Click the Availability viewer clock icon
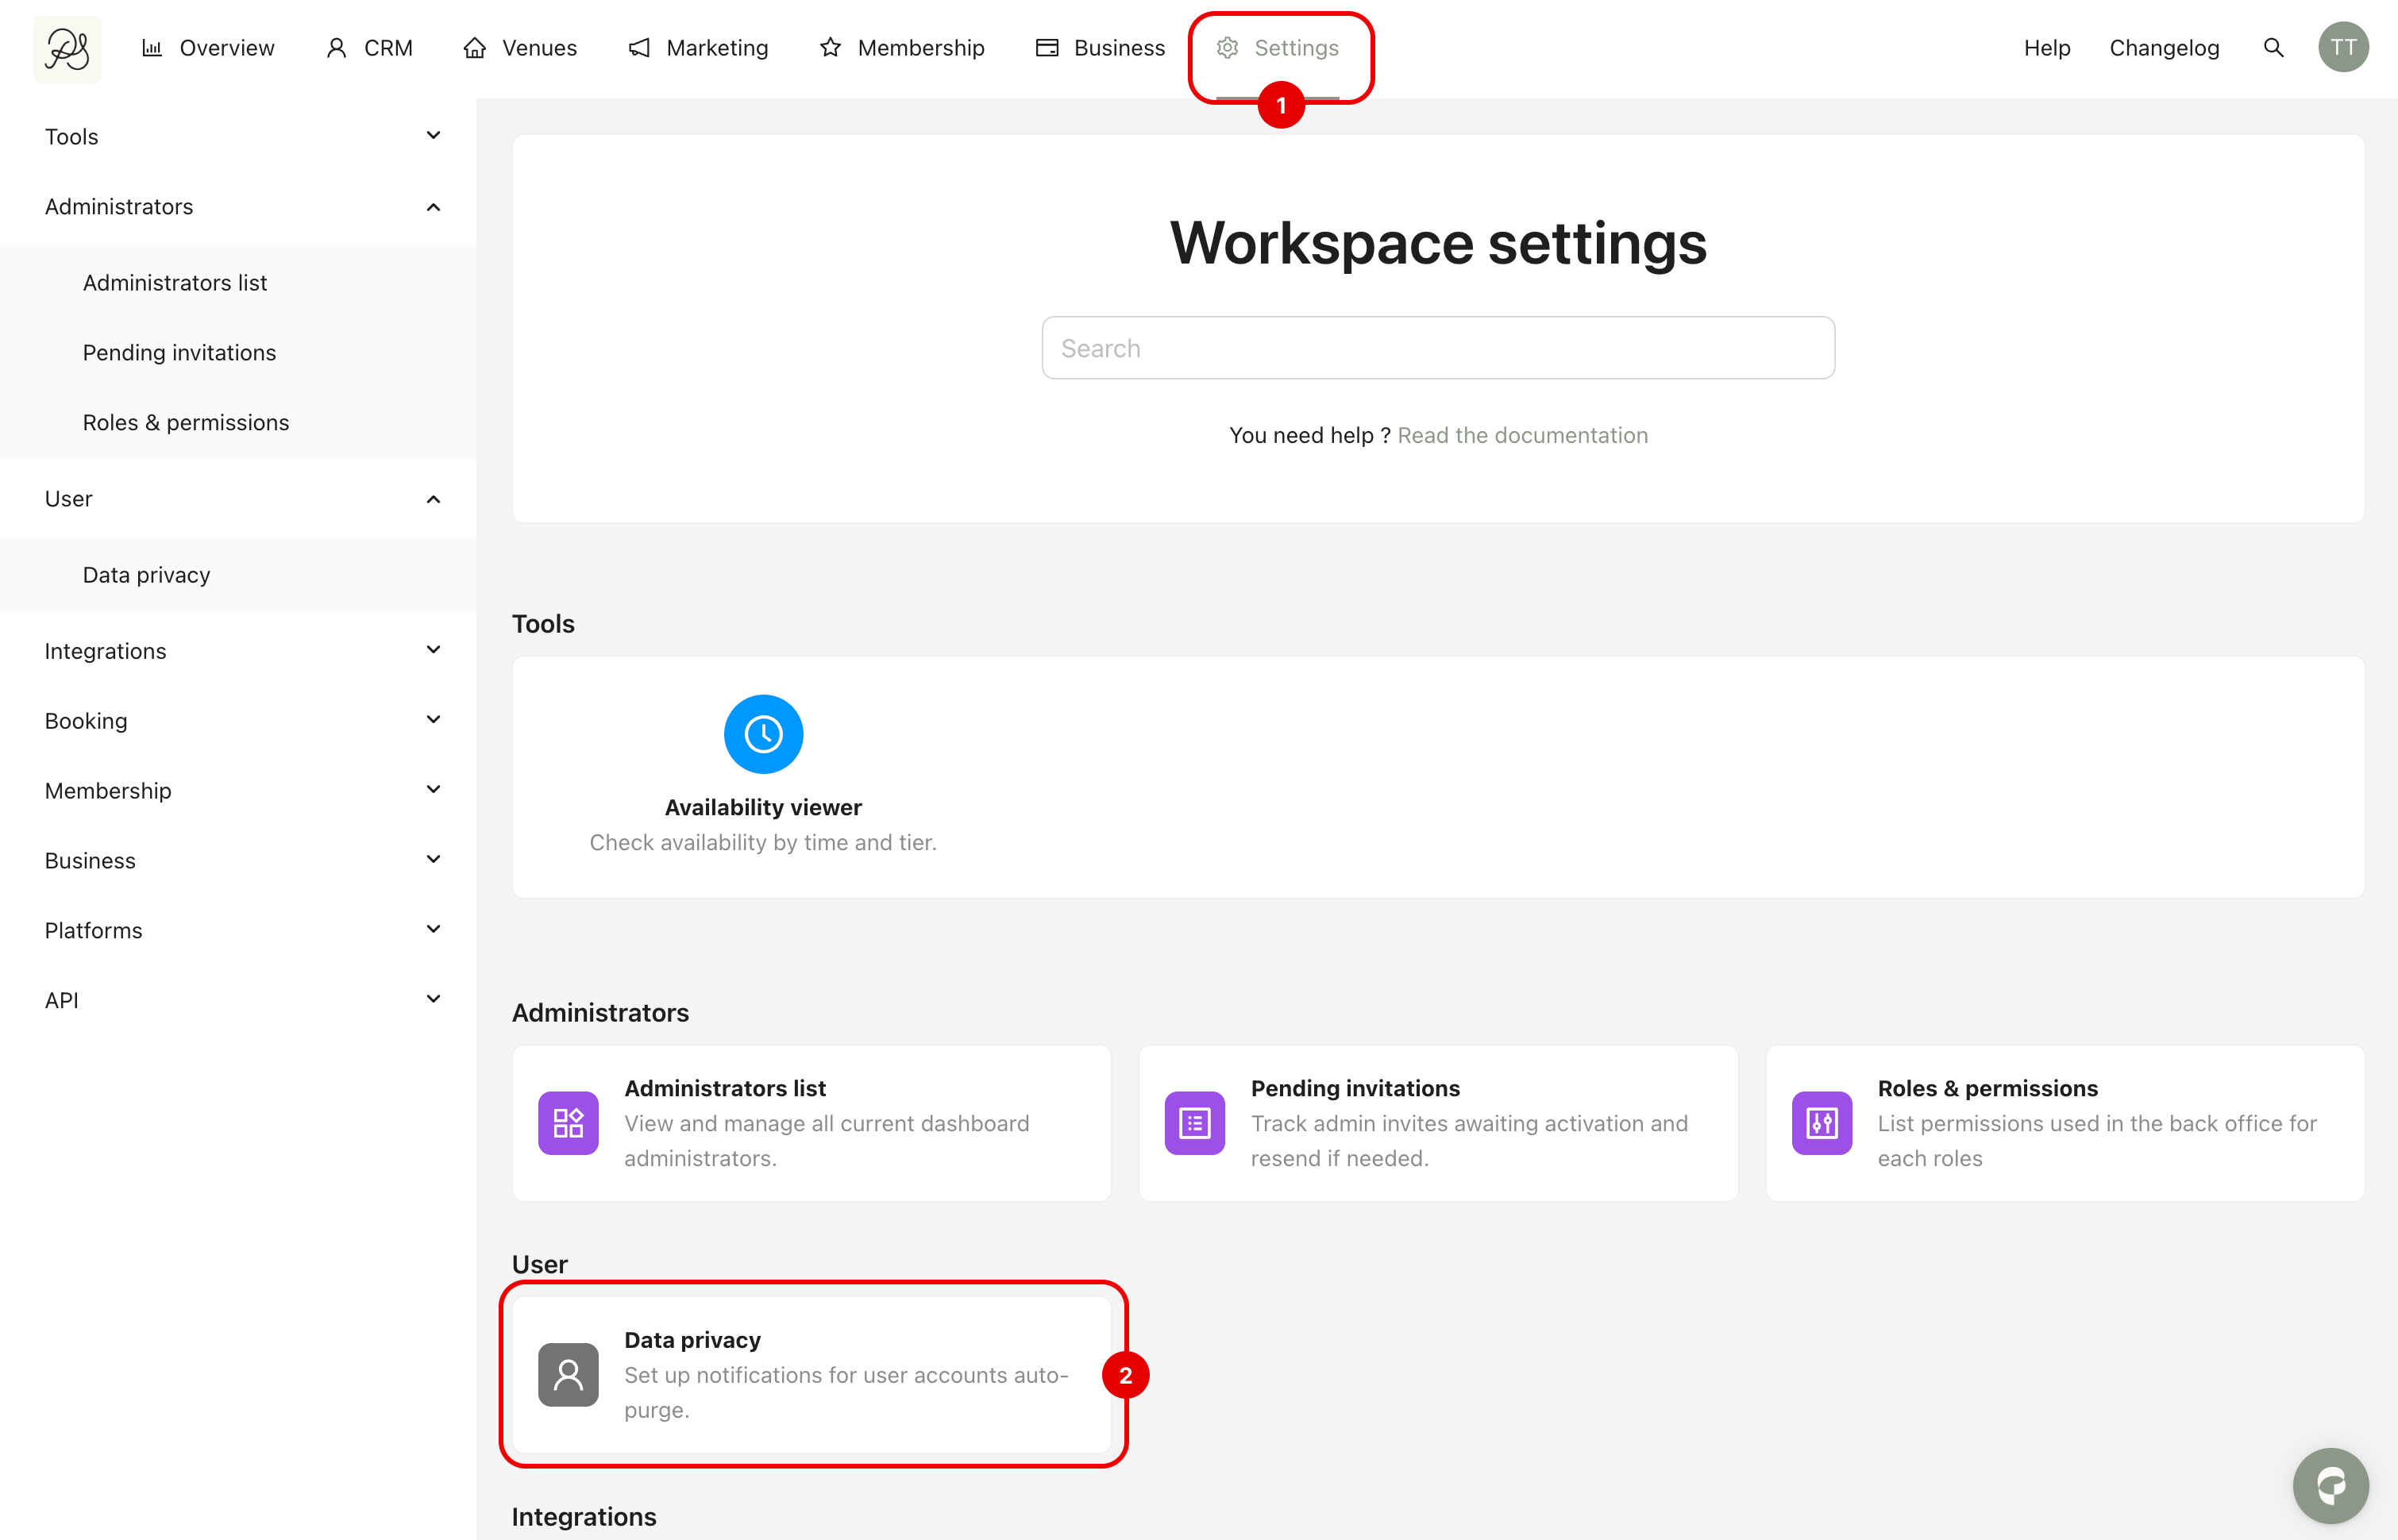Viewport: 2398px width, 1540px height. coord(763,734)
